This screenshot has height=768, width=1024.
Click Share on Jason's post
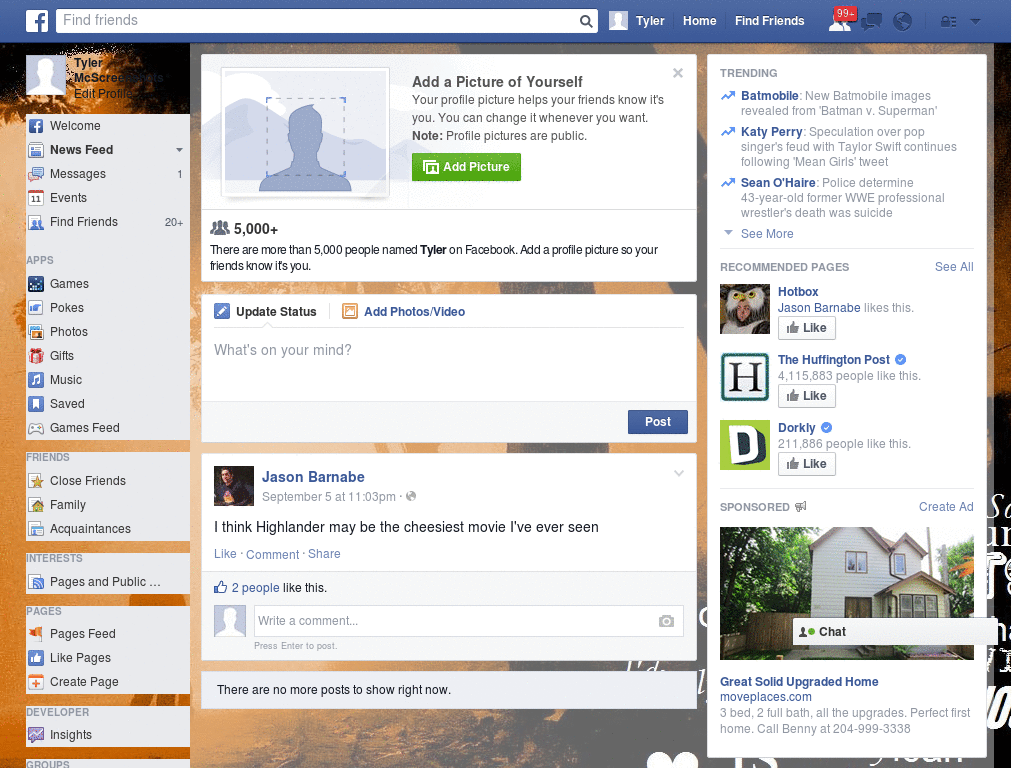coord(324,554)
